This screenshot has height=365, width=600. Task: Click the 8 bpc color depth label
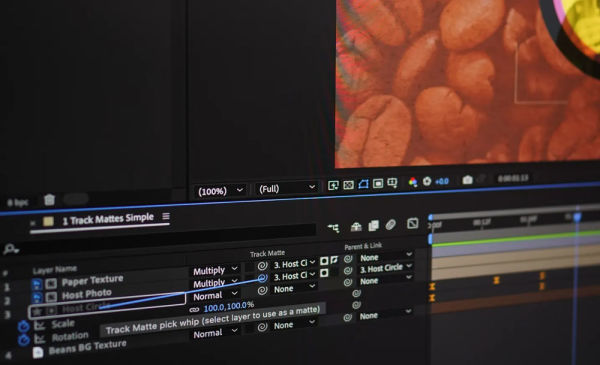(18, 202)
